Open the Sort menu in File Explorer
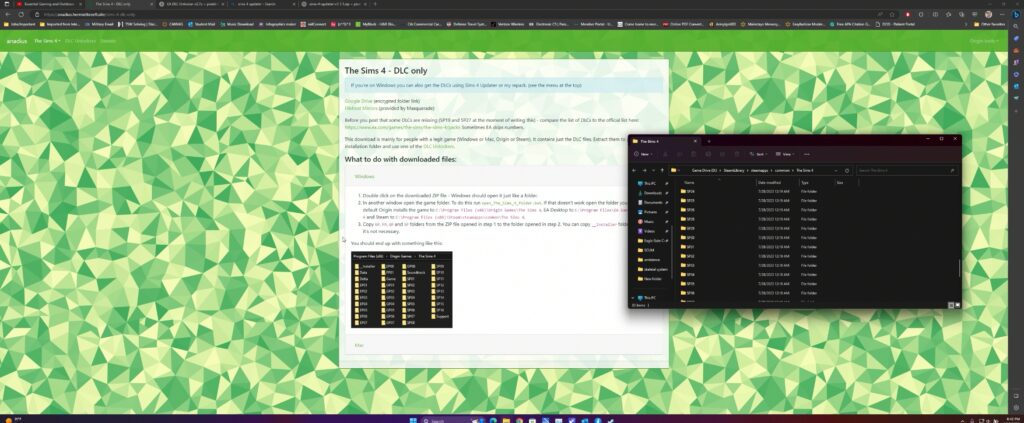The width and height of the screenshot is (1024, 423). click(761, 154)
